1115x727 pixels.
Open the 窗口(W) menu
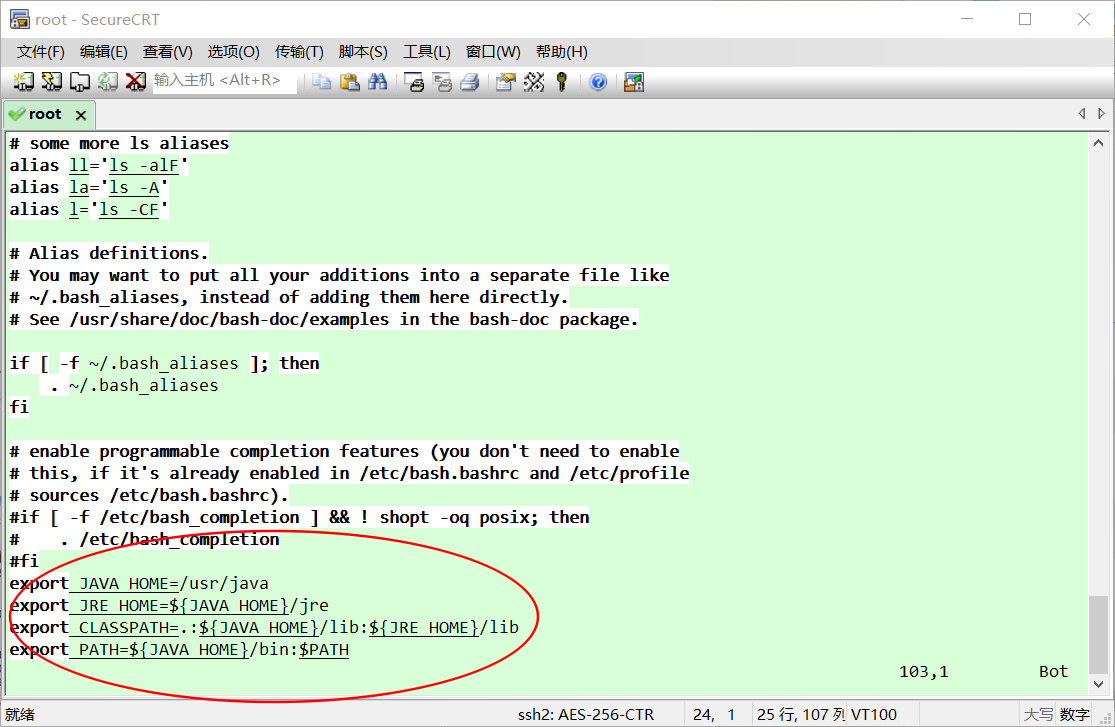coord(493,52)
